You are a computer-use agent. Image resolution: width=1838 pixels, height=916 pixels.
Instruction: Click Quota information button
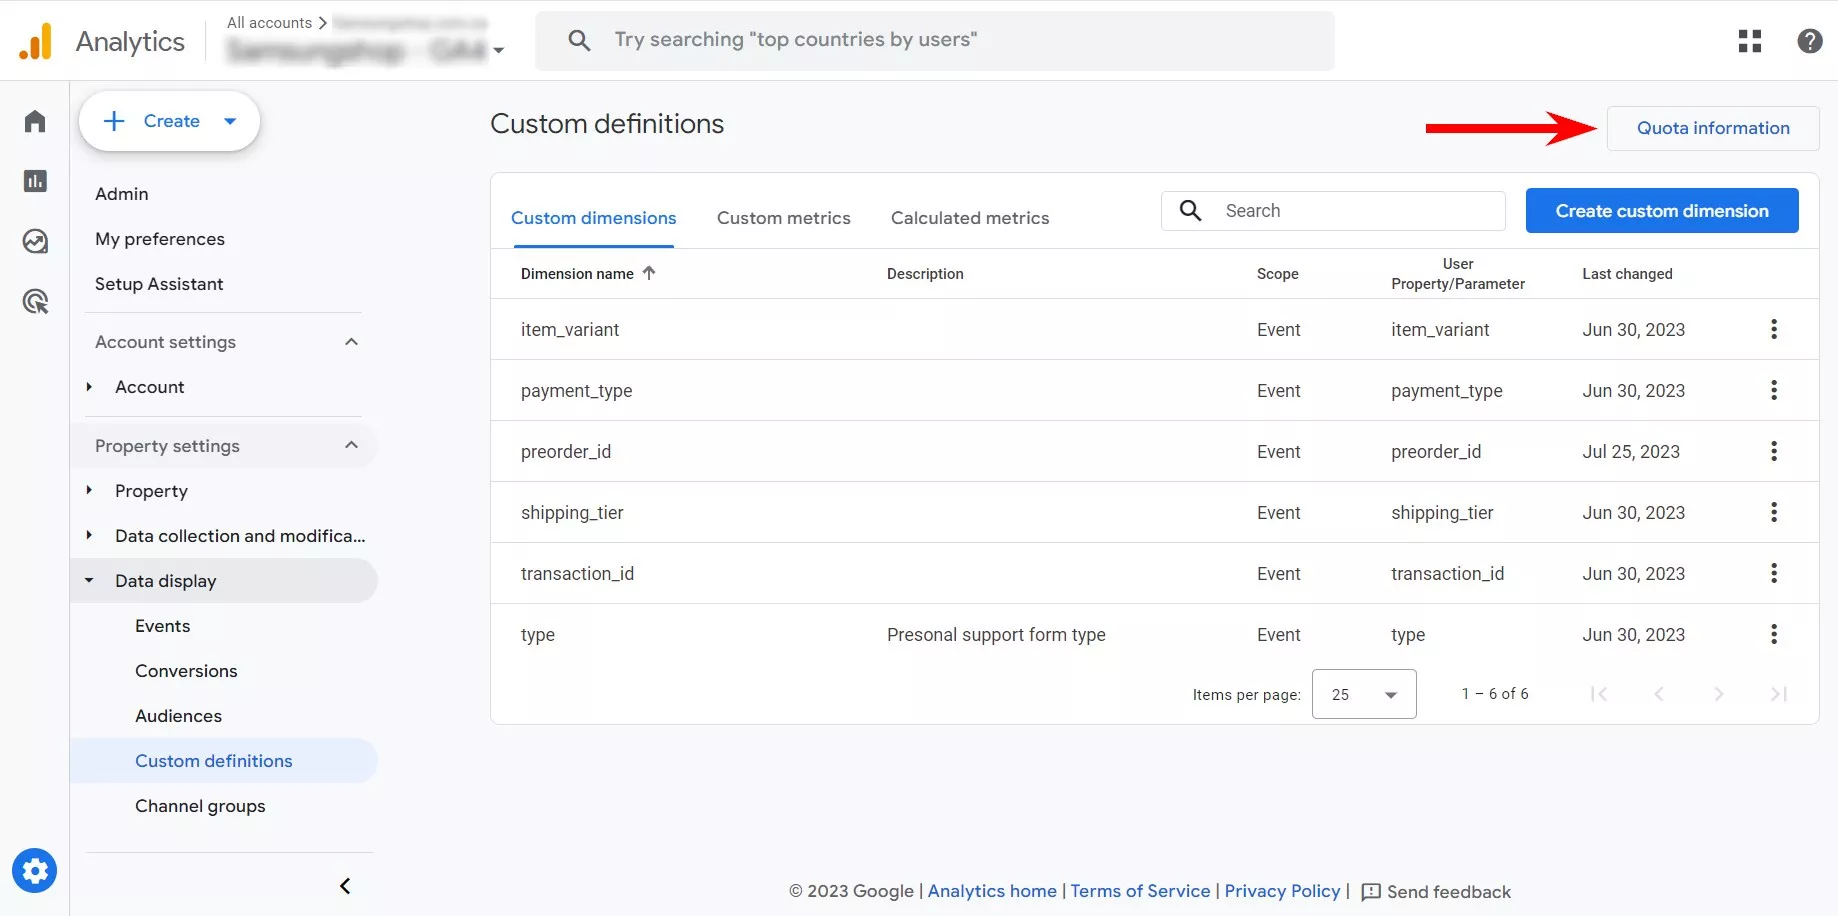[x=1713, y=128]
